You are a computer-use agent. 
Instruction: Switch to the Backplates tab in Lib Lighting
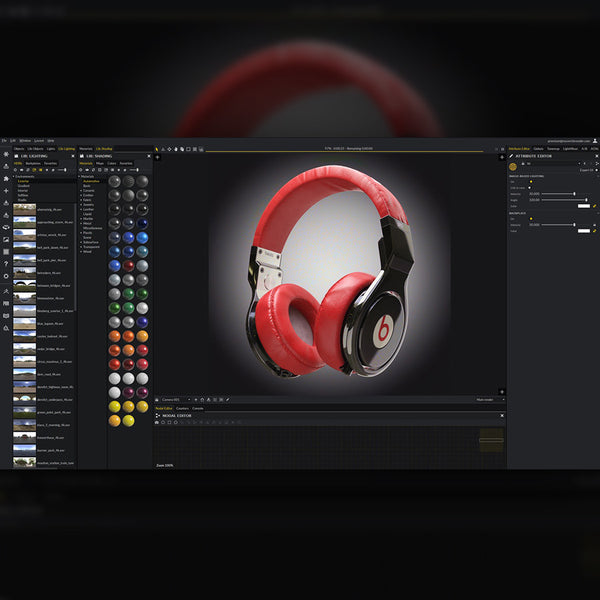tap(33, 163)
